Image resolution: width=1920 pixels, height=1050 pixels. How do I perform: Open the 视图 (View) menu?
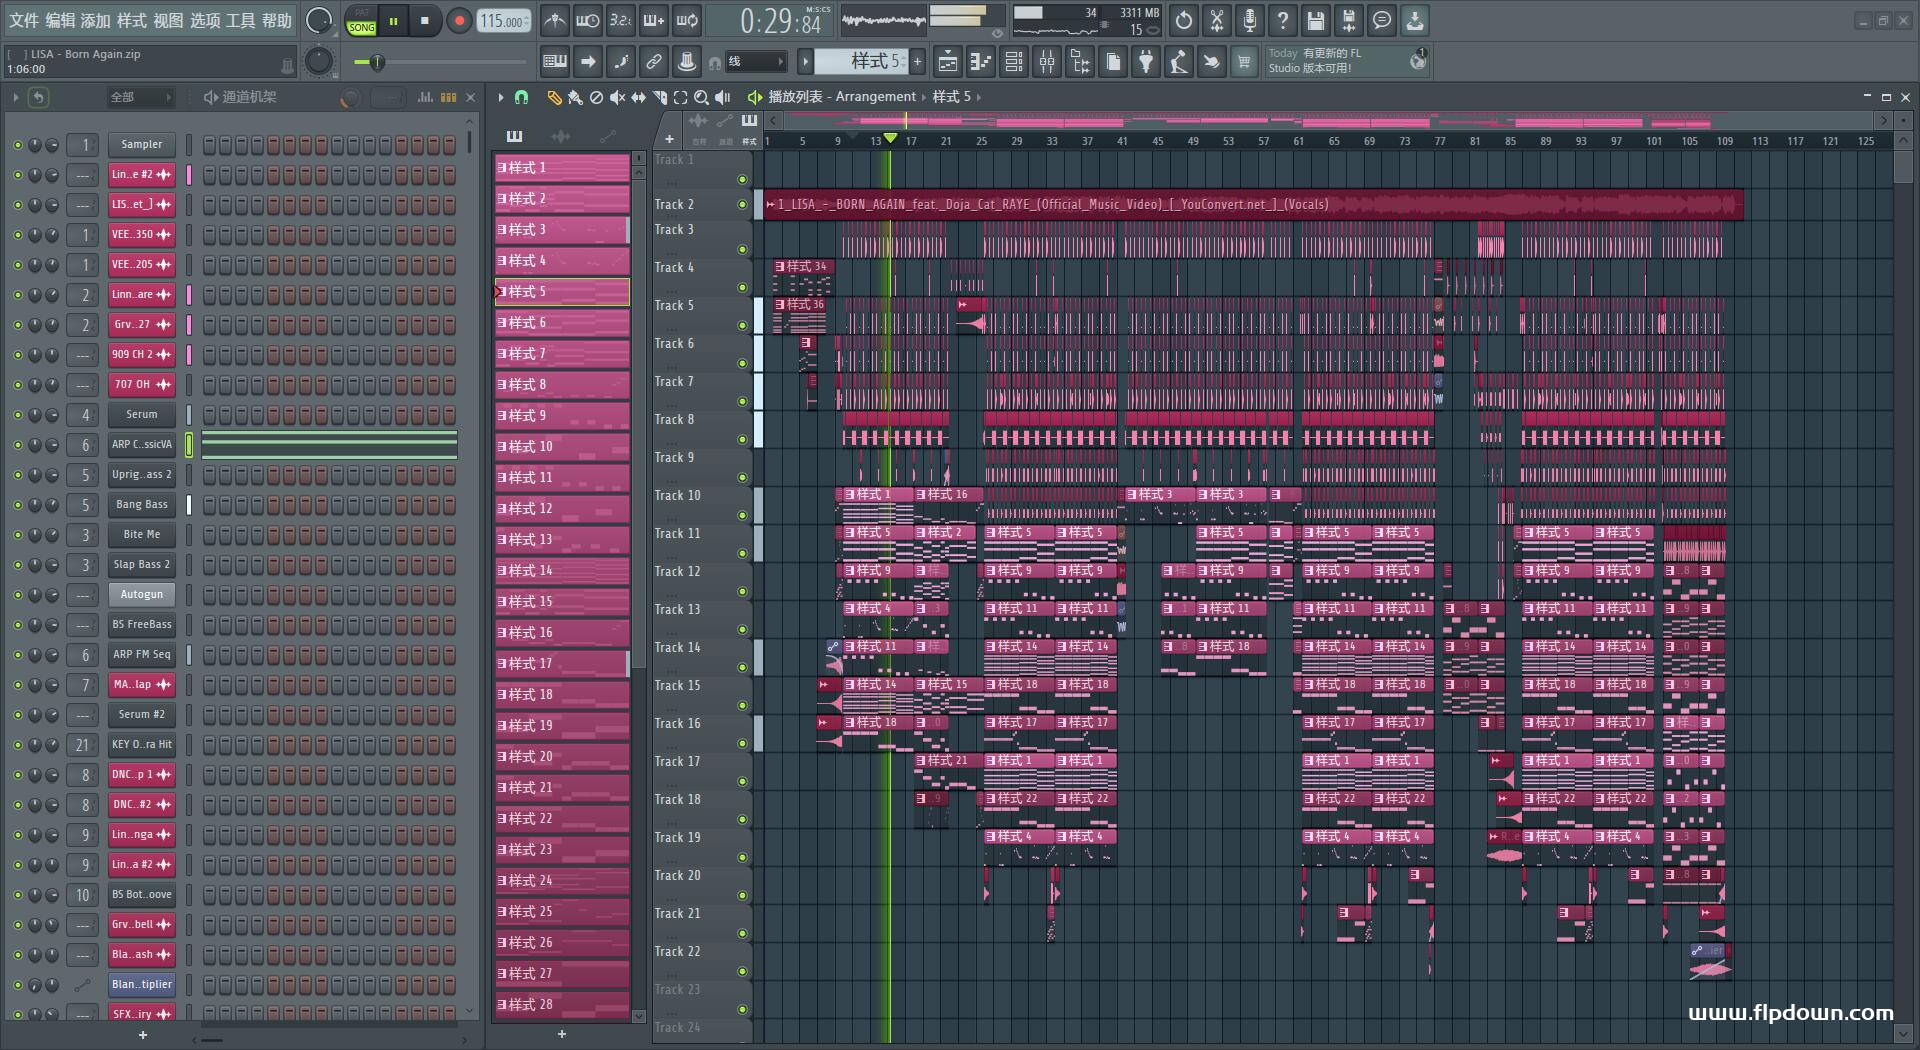pos(167,20)
